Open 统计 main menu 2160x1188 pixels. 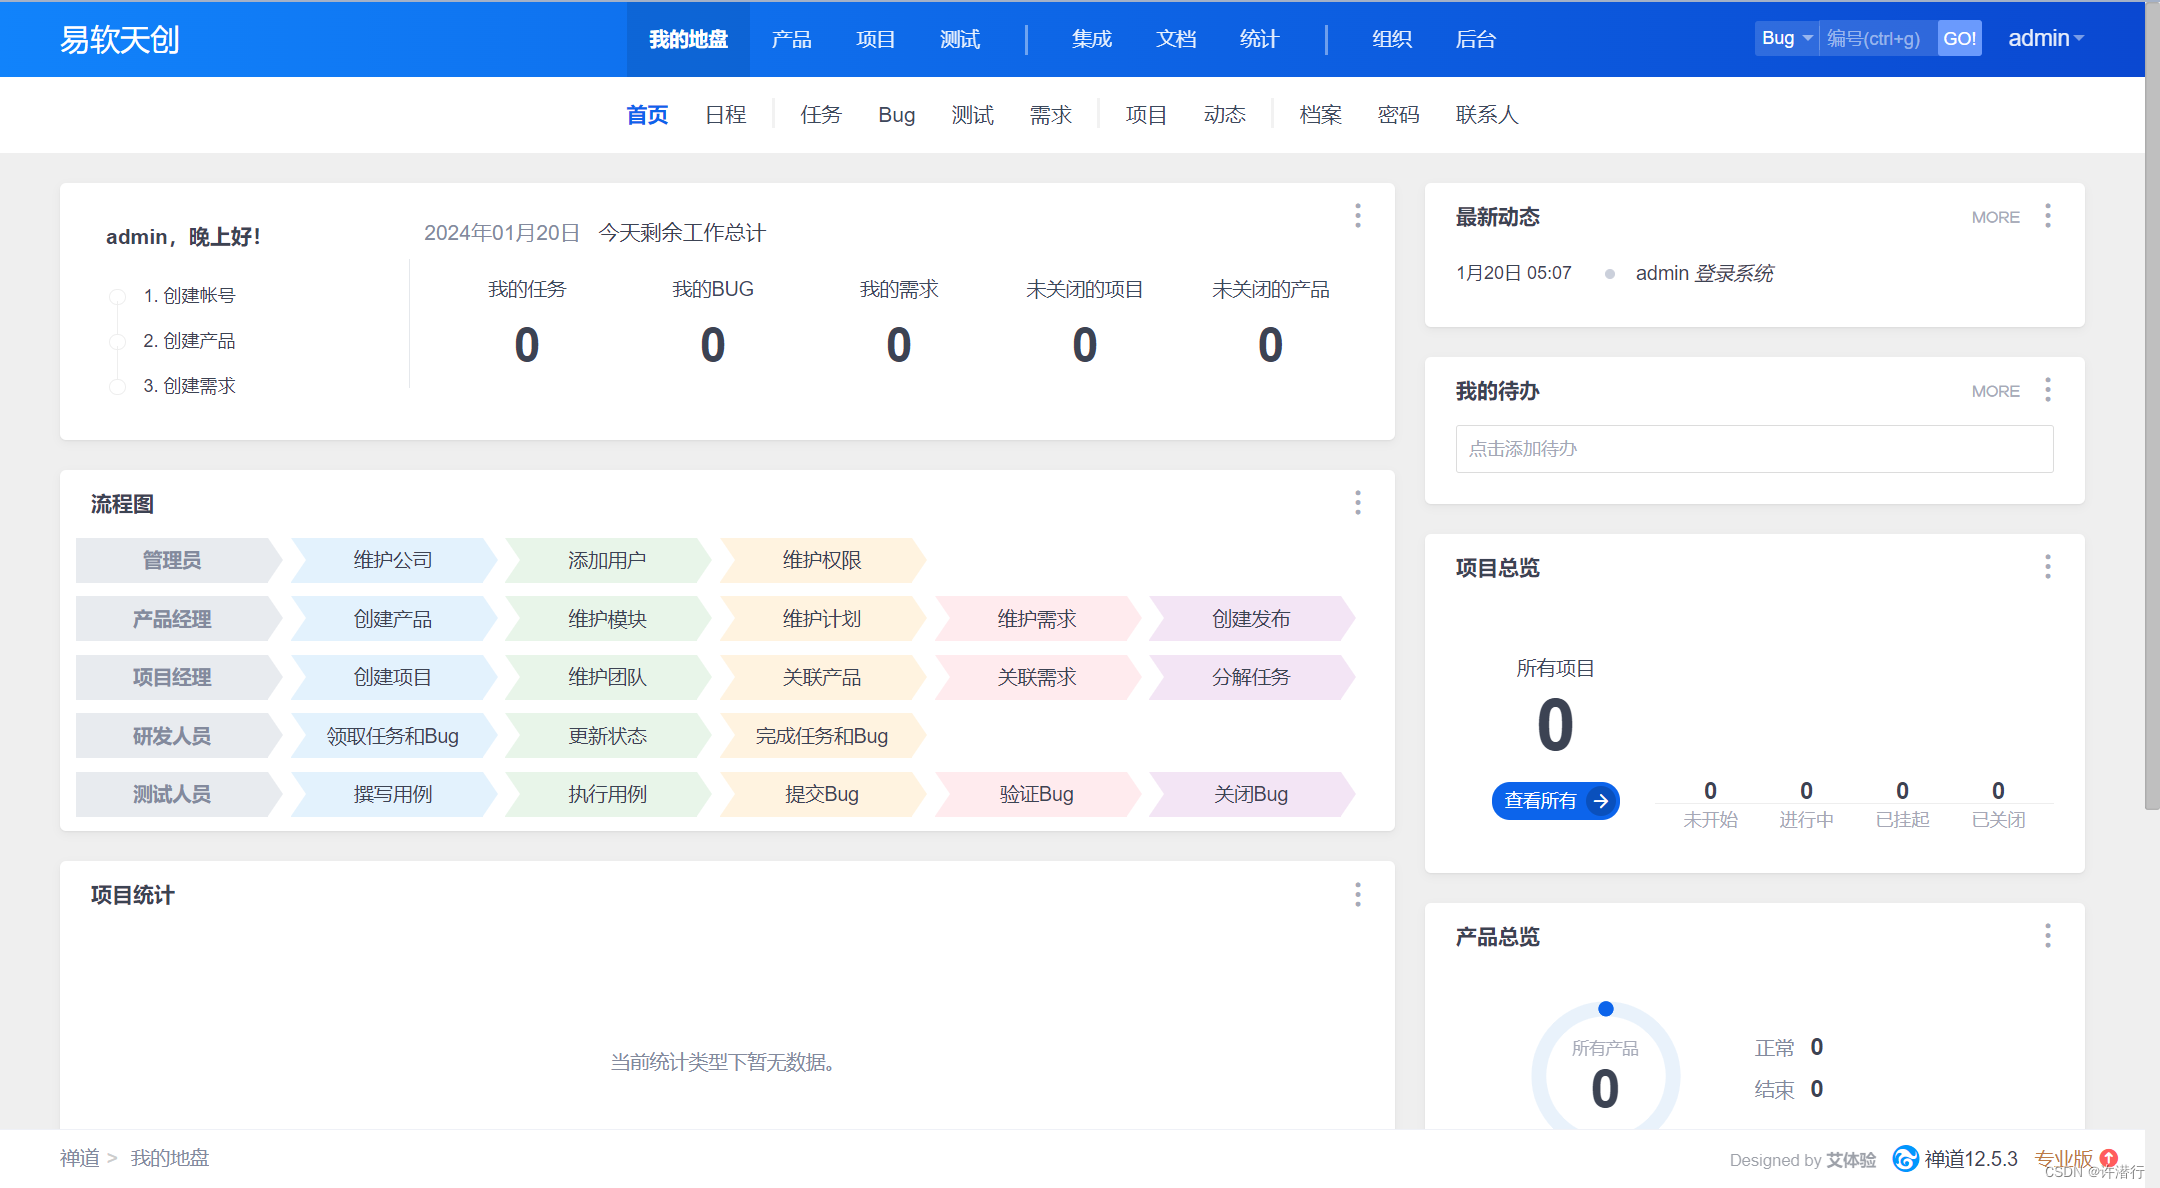coord(1259,39)
